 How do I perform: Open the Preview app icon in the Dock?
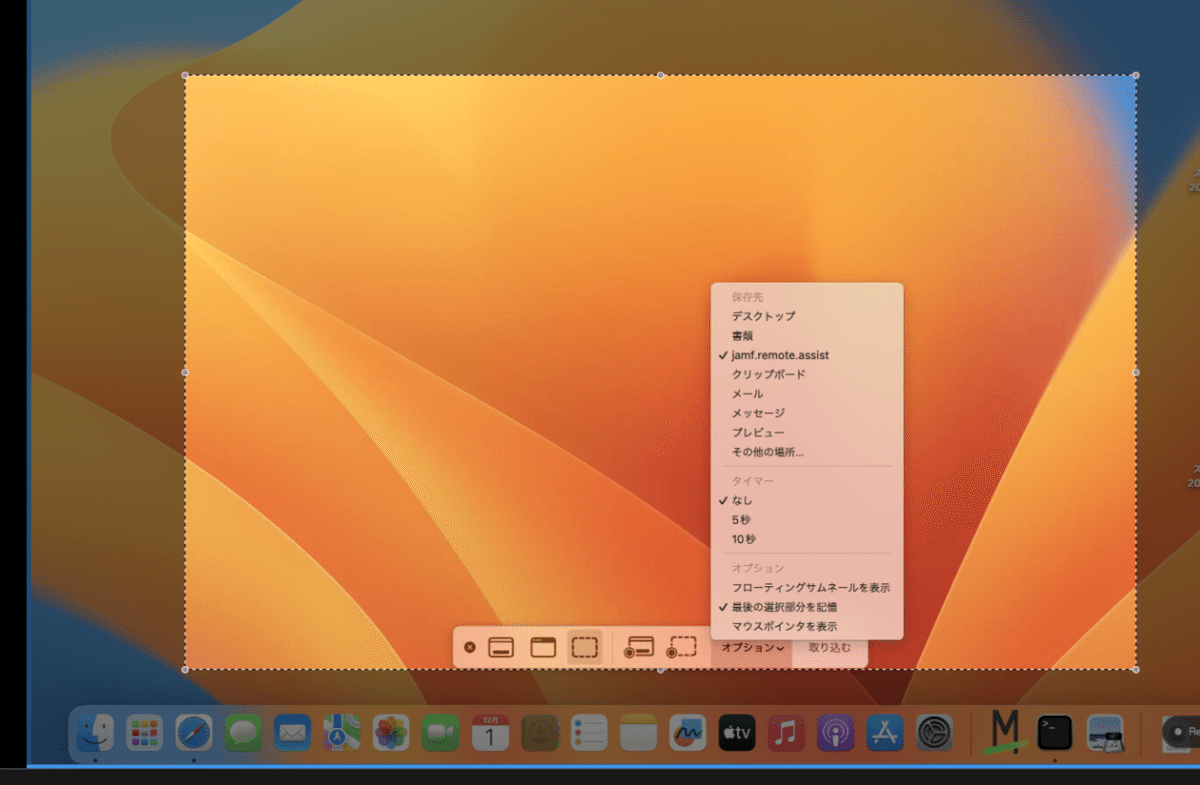coord(1105,733)
